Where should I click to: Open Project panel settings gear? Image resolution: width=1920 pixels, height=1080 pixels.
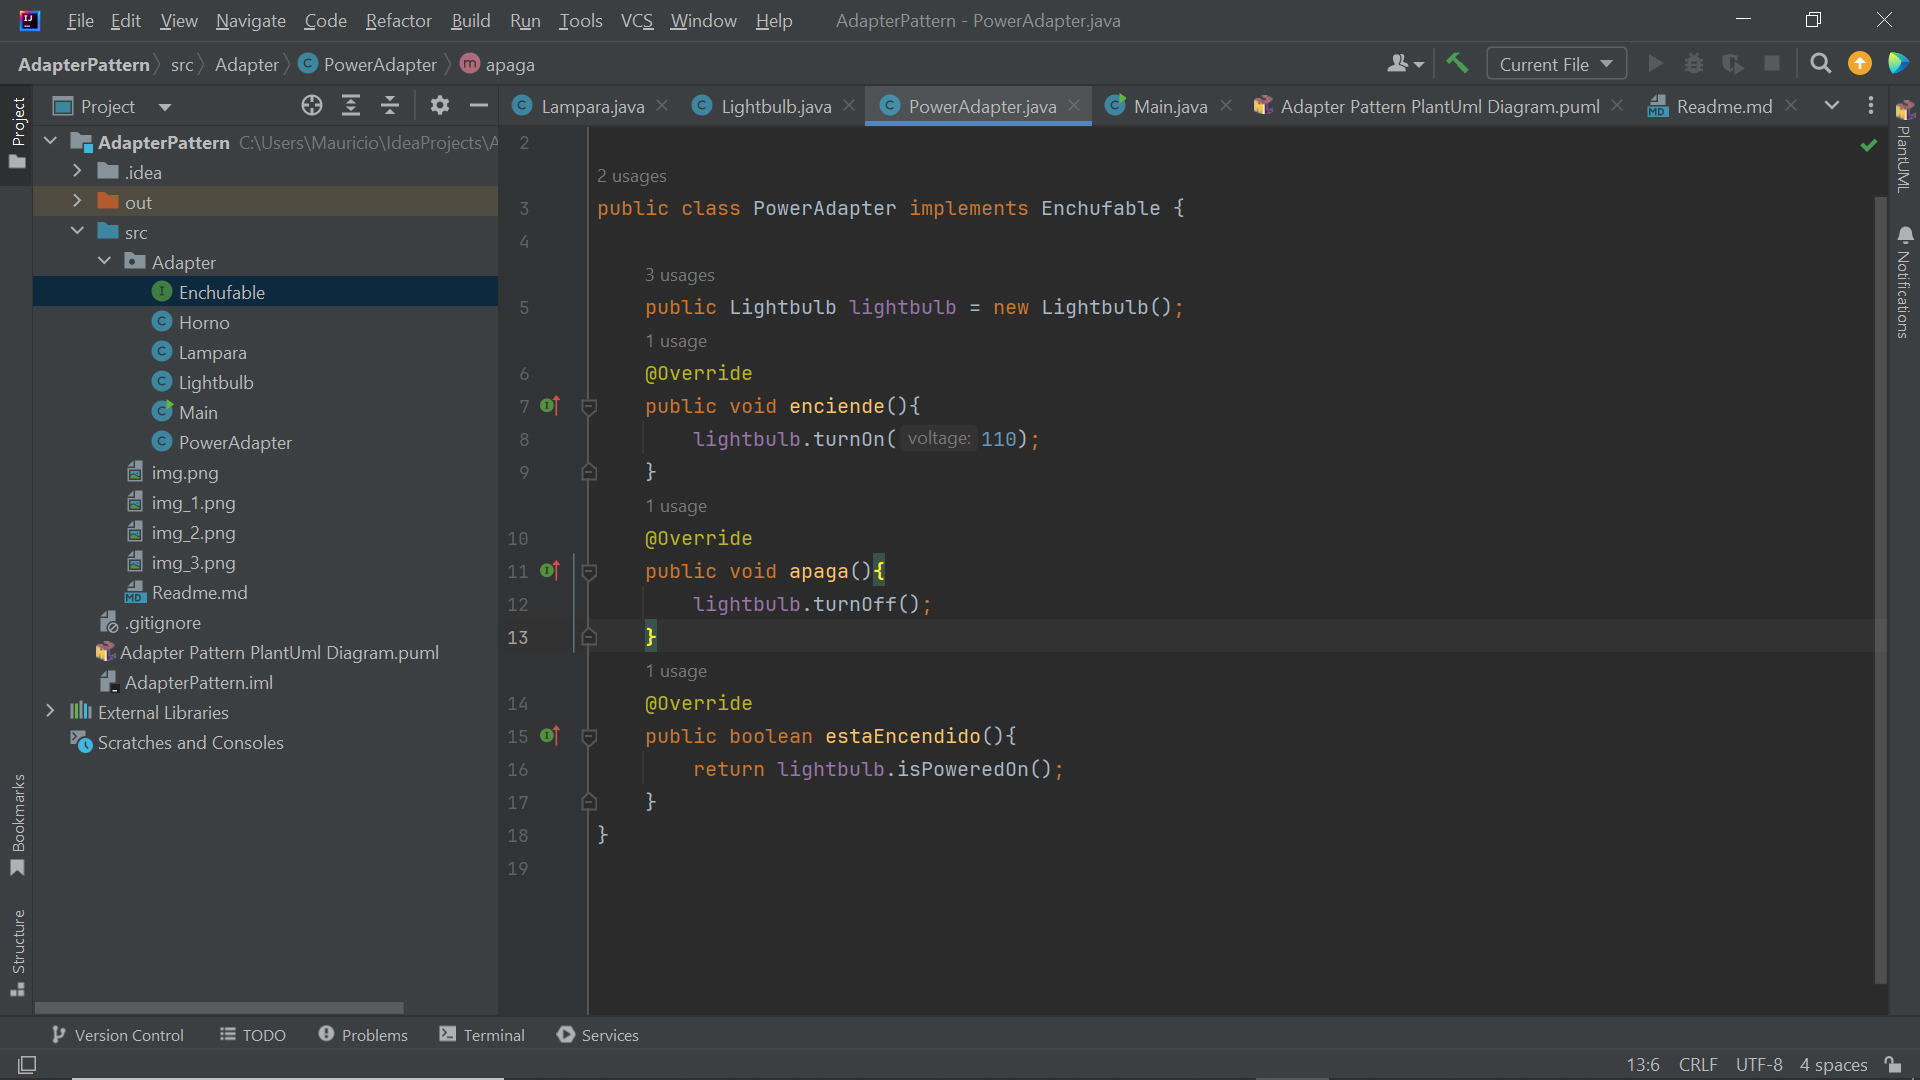pos(439,106)
